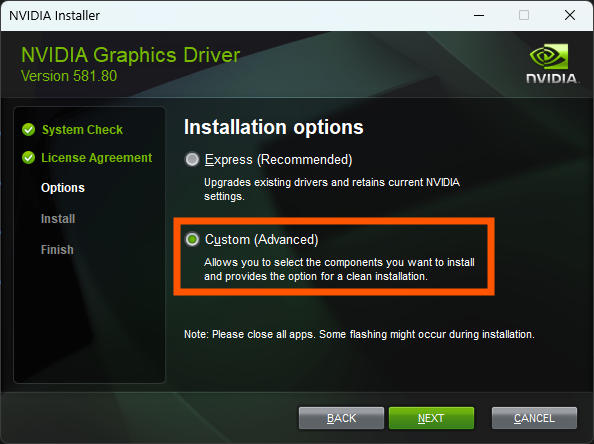Click the note about closing all apps
Viewport: 594px width, 444px height.
(x=359, y=335)
